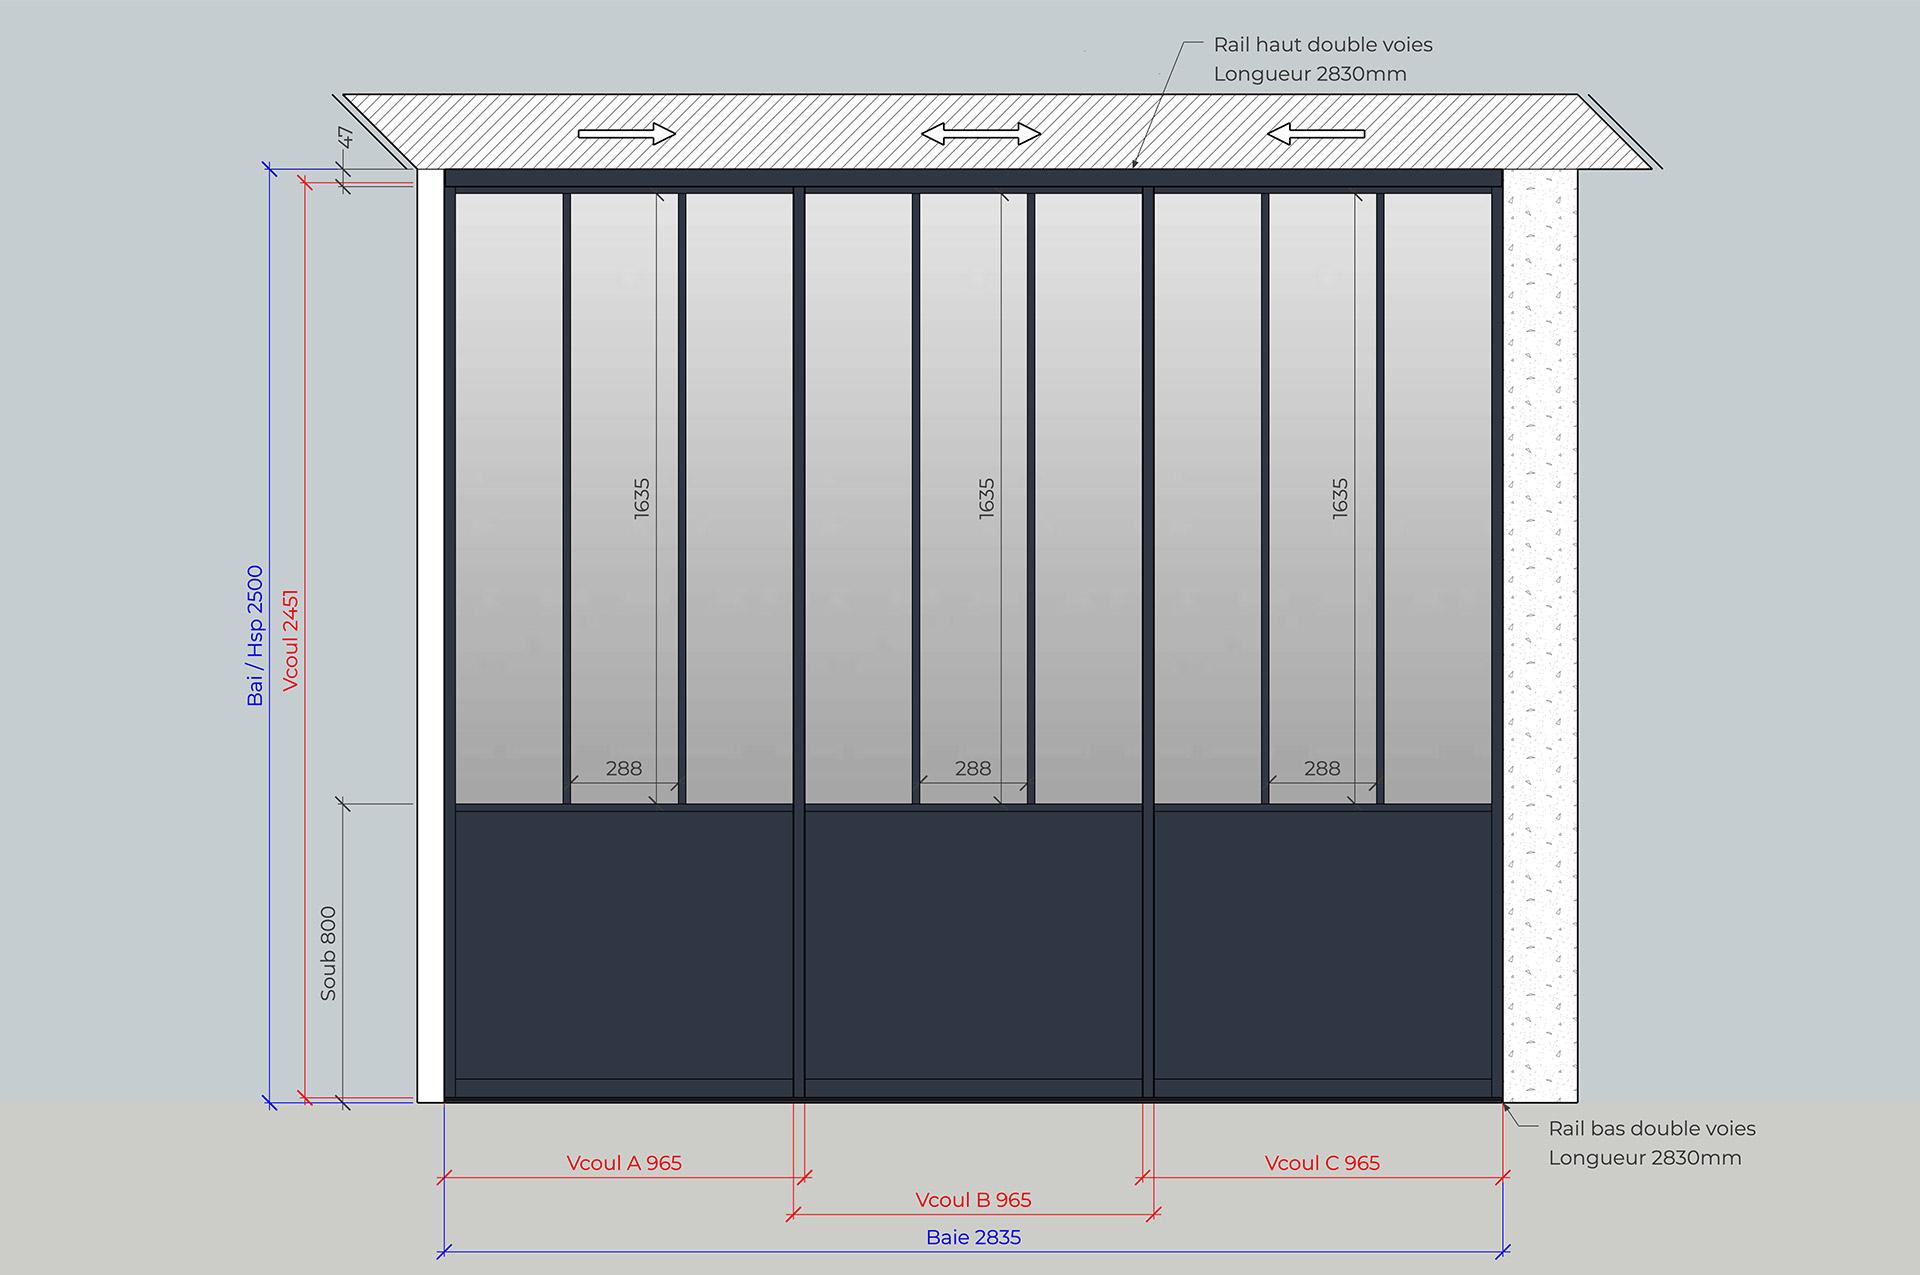Image resolution: width=1920 pixels, height=1275 pixels.
Task: Click the dark solid lower panel of door C
Action: pyautogui.click(x=1322, y=945)
